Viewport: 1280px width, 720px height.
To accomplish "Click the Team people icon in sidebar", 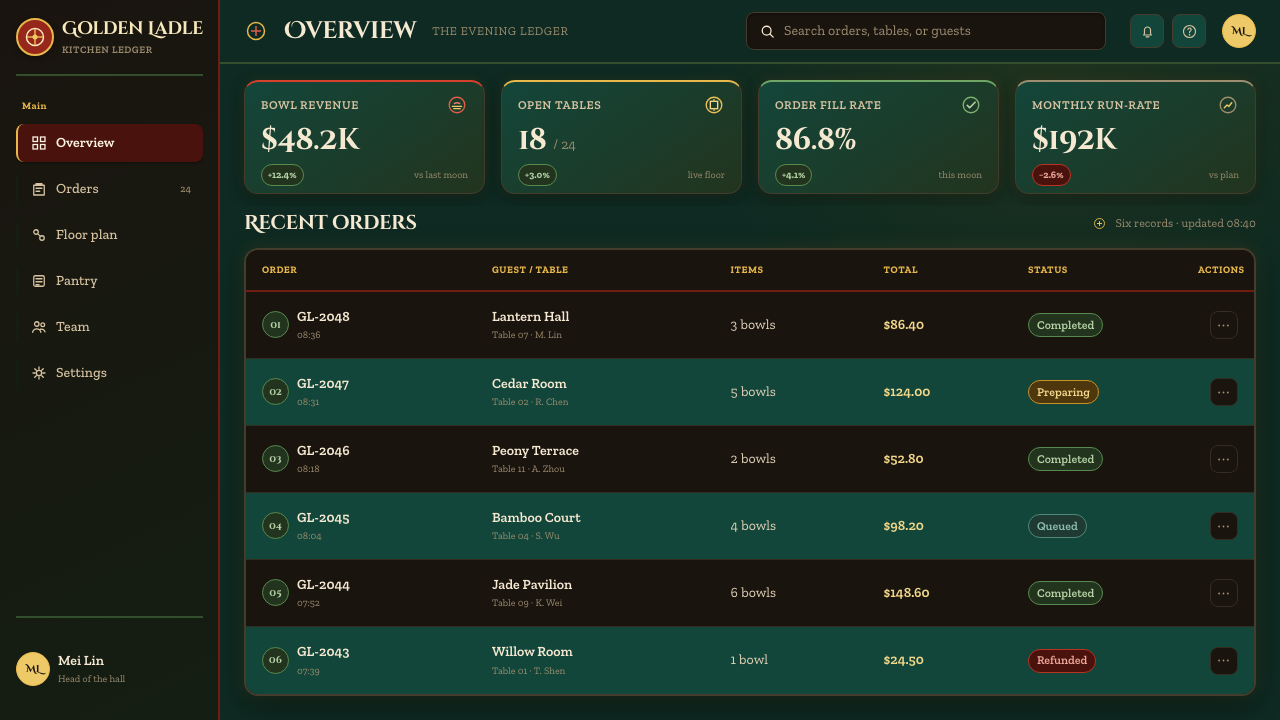I will pos(39,327).
